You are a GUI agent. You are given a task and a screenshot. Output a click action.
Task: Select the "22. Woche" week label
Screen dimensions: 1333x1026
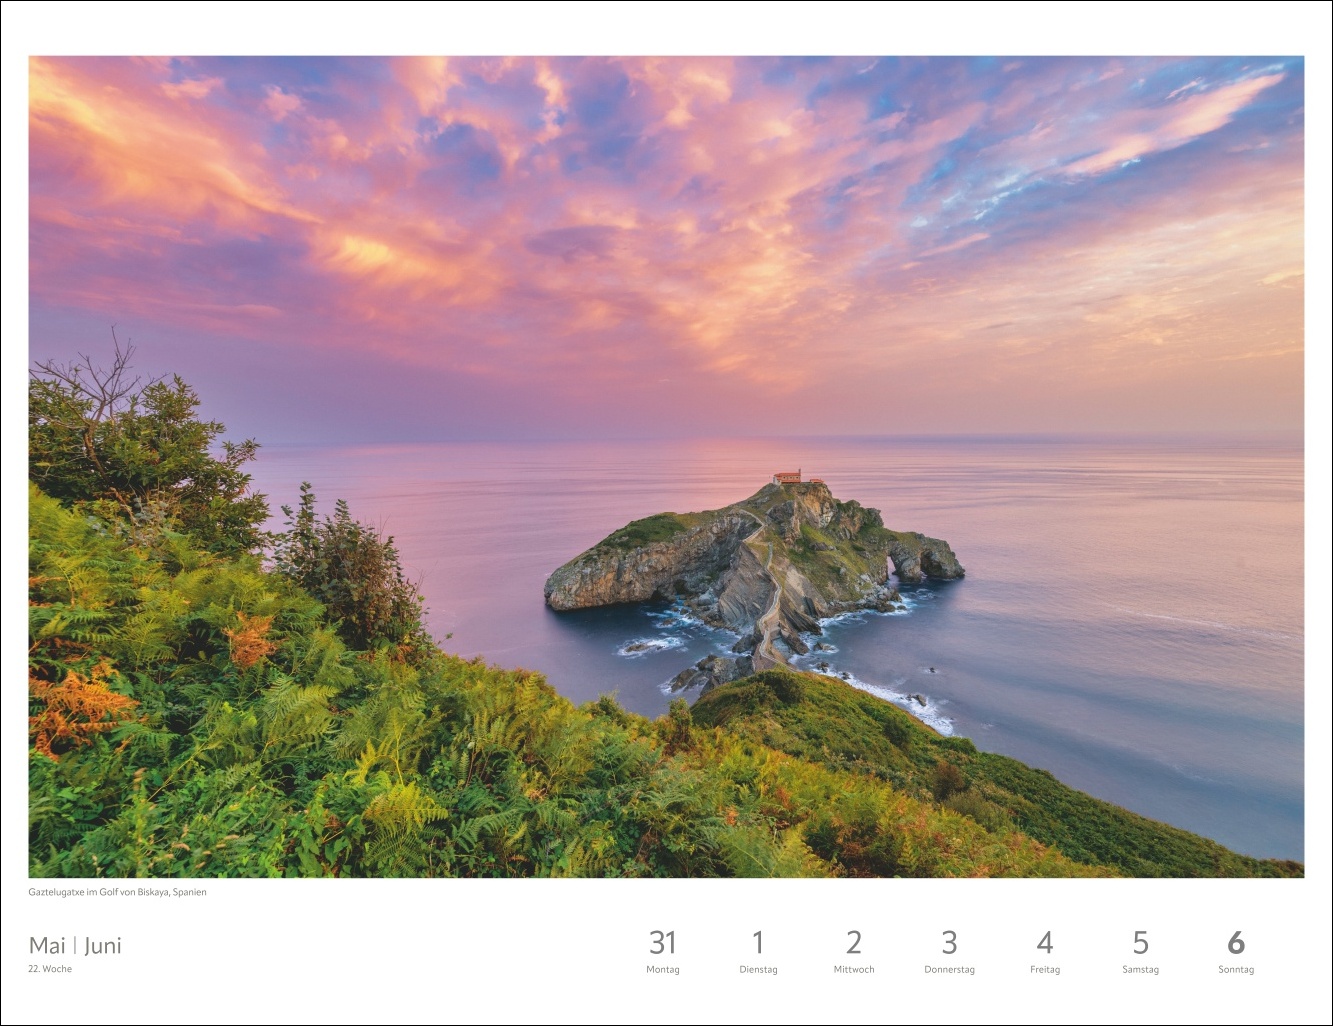[50, 969]
